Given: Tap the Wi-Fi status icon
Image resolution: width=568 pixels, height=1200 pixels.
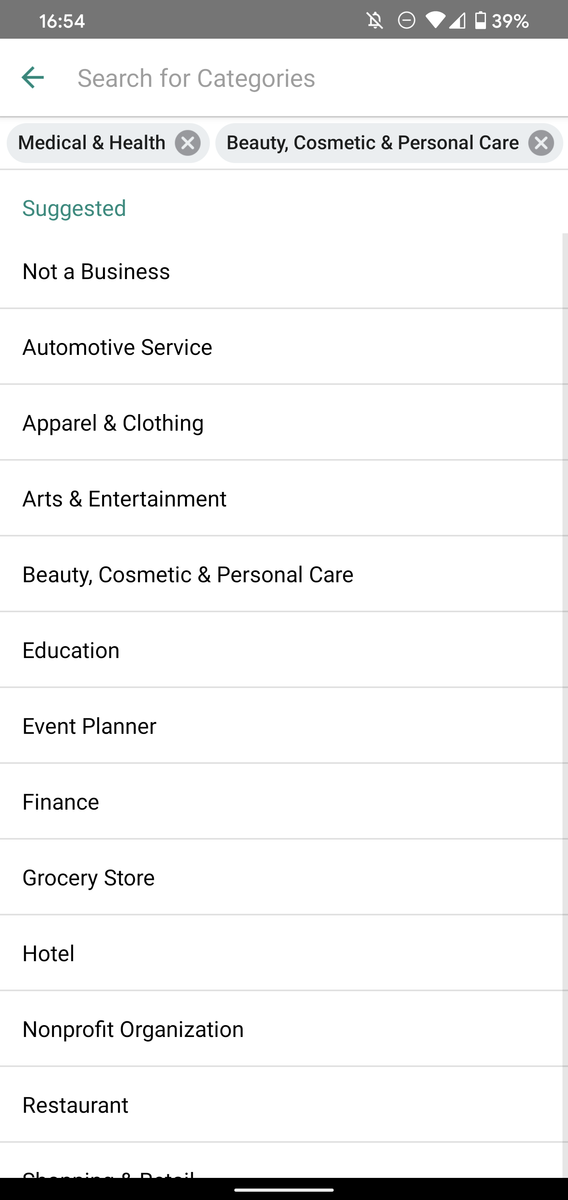Looking at the screenshot, I should pyautogui.click(x=435, y=20).
